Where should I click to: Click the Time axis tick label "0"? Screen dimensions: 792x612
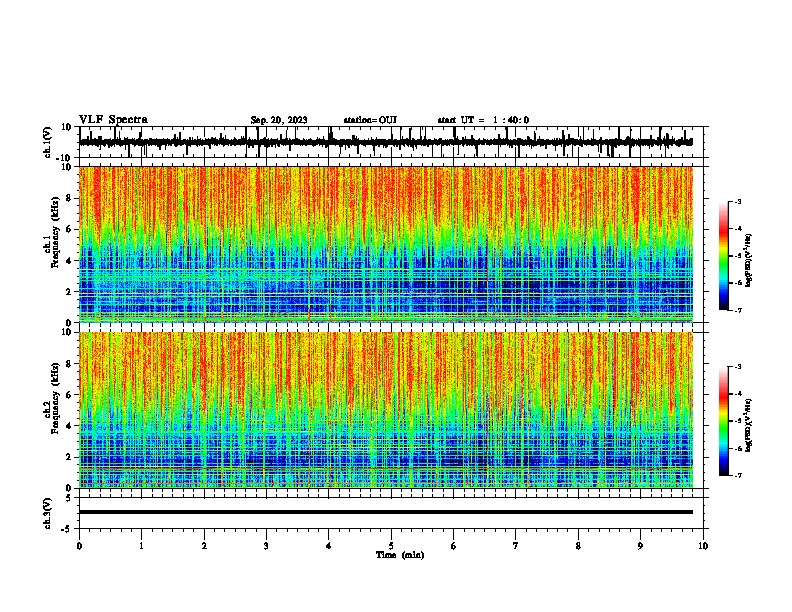point(79,546)
